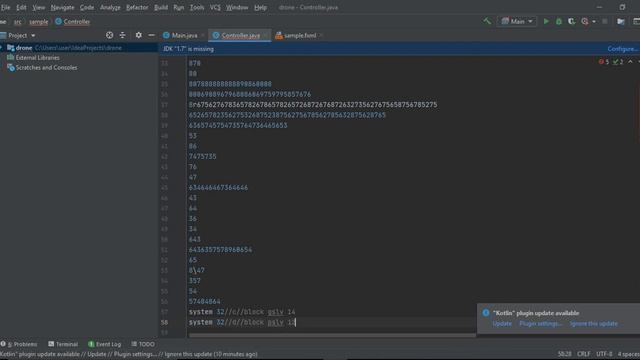Click the JDK "1.7" is missing message
640x360 pixels.
click(x=188, y=49)
